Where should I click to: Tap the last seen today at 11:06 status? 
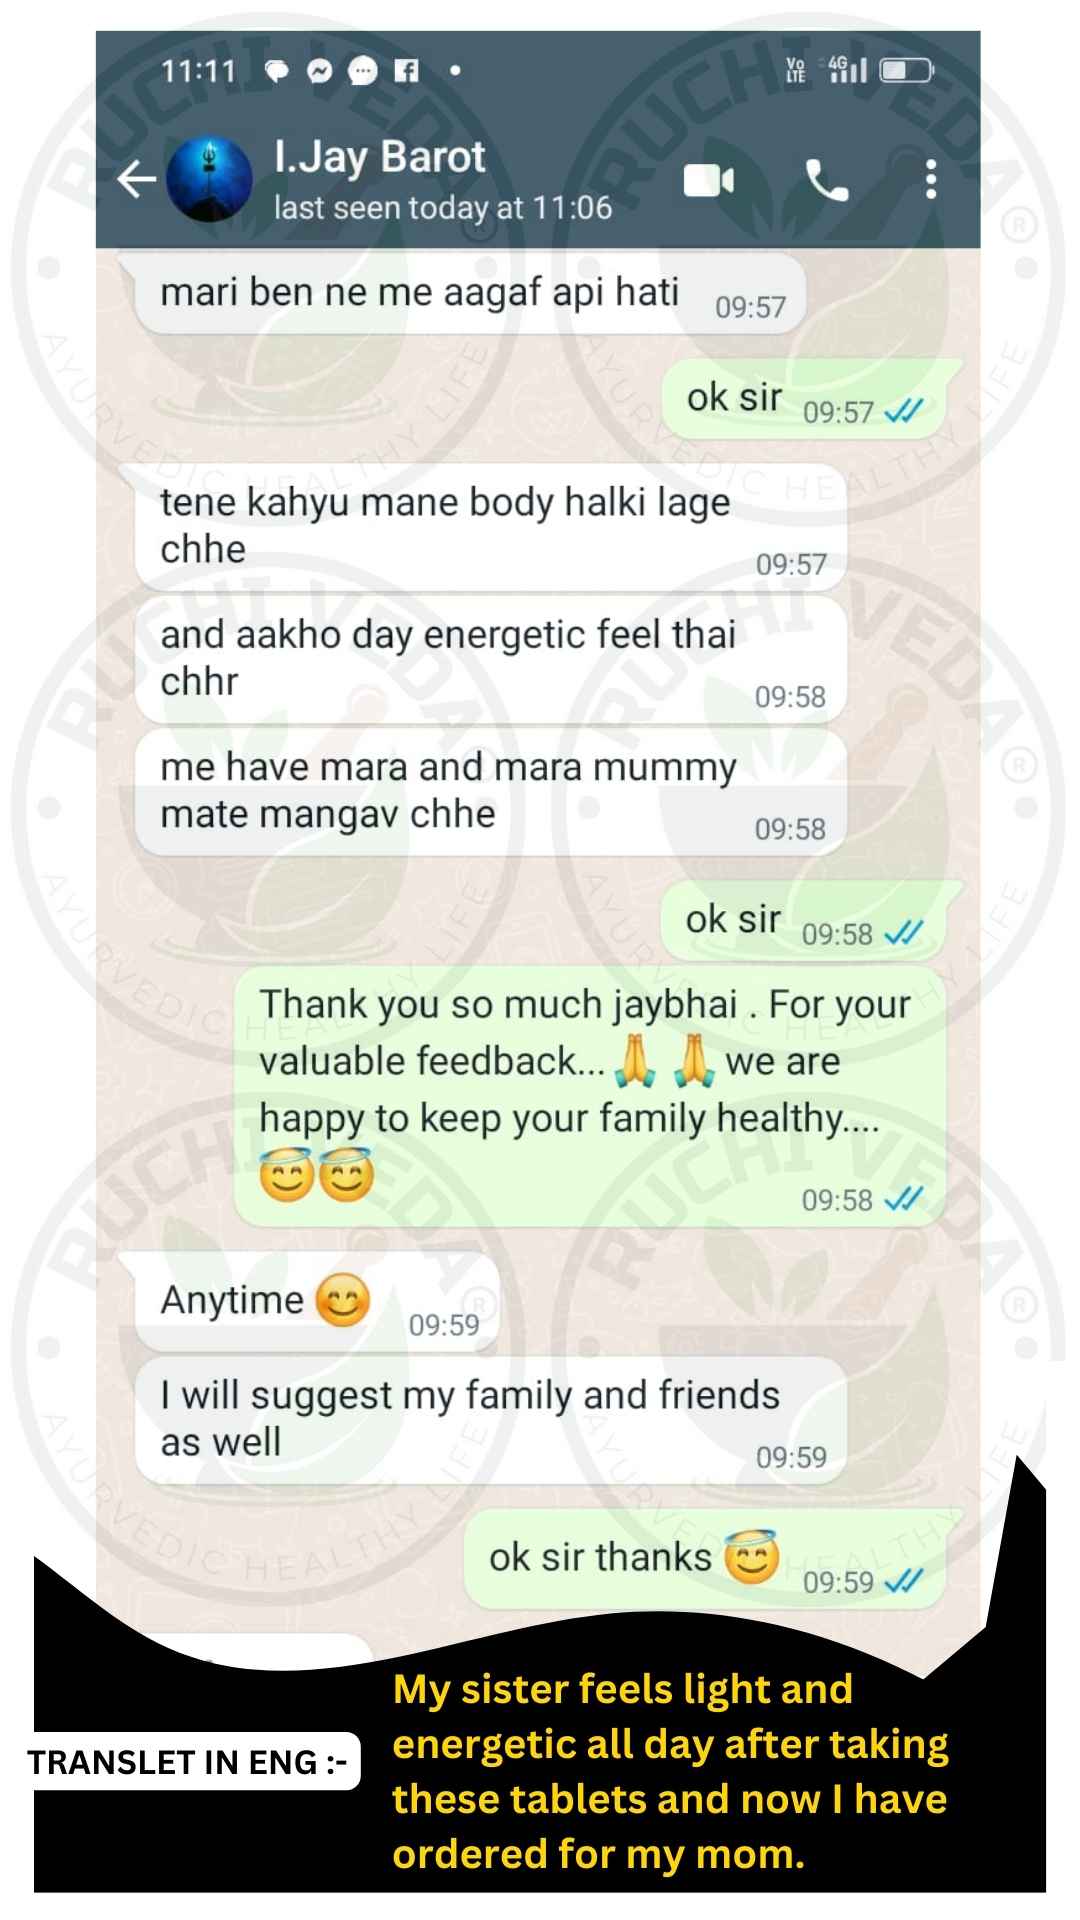pos(442,208)
